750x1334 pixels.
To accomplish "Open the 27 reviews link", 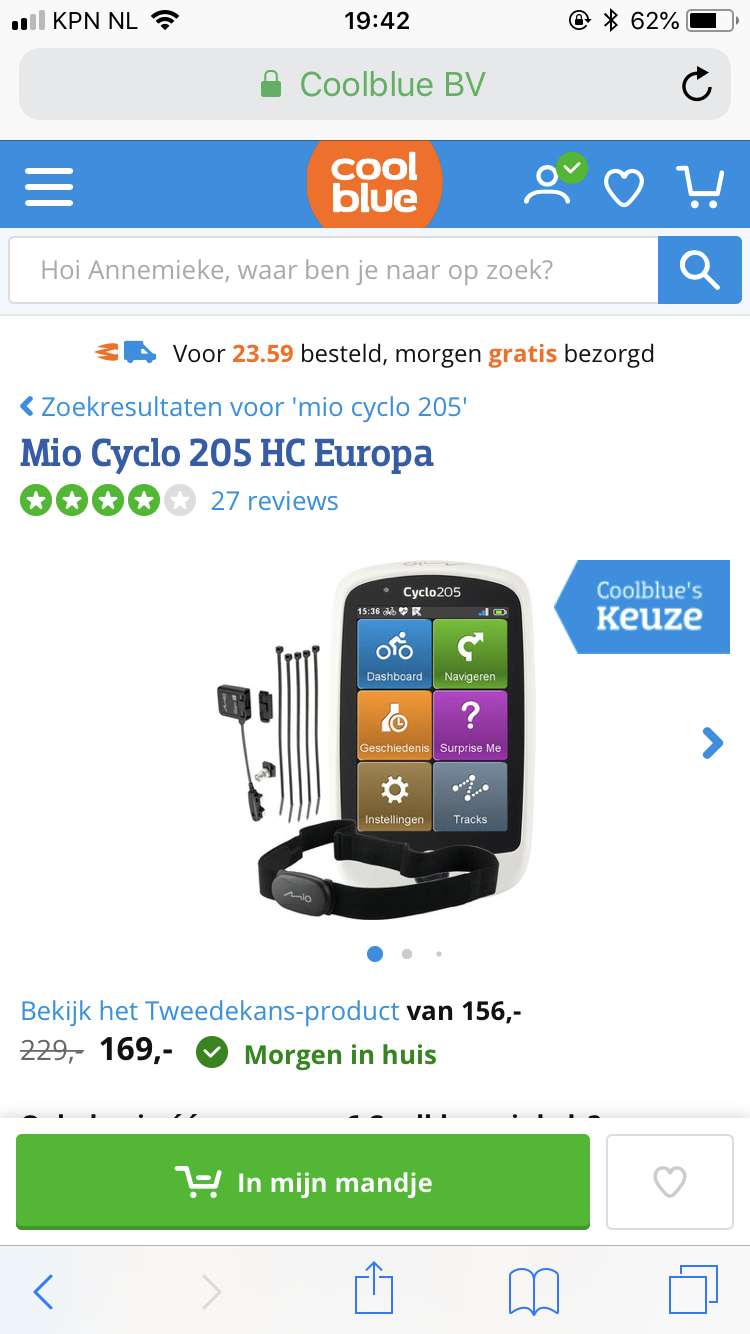I will (274, 500).
